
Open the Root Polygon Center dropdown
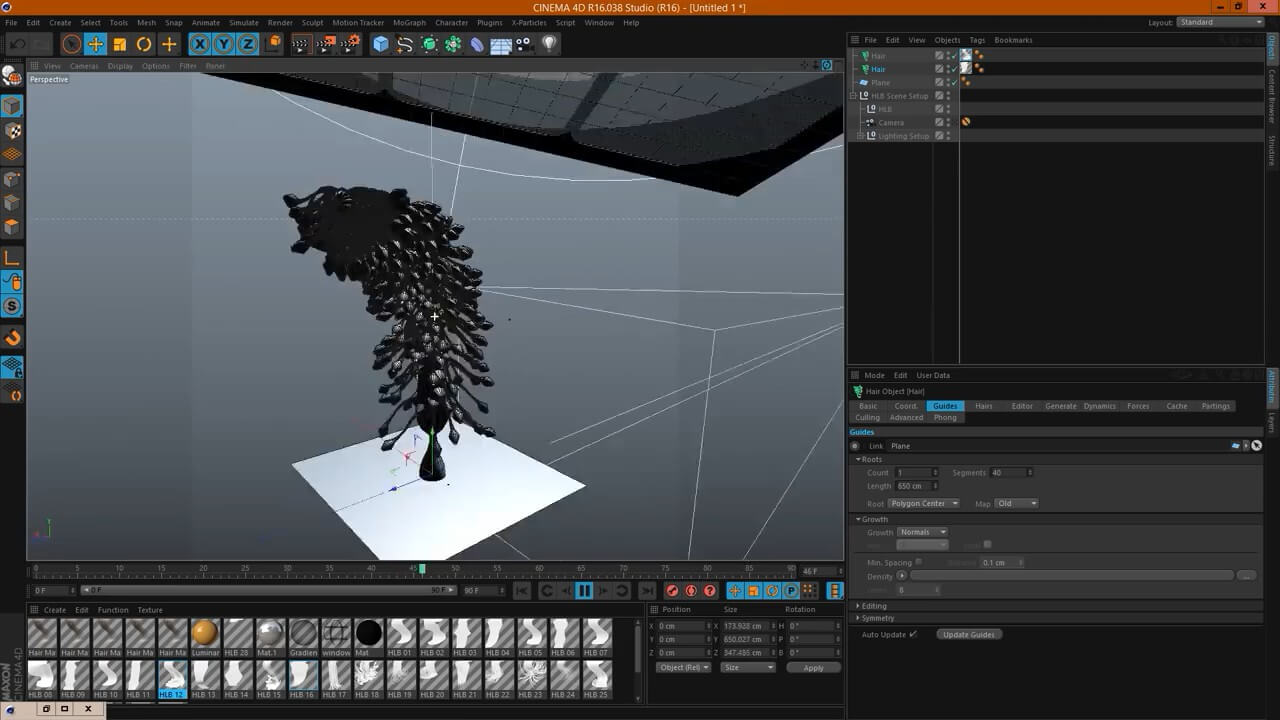[924, 503]
